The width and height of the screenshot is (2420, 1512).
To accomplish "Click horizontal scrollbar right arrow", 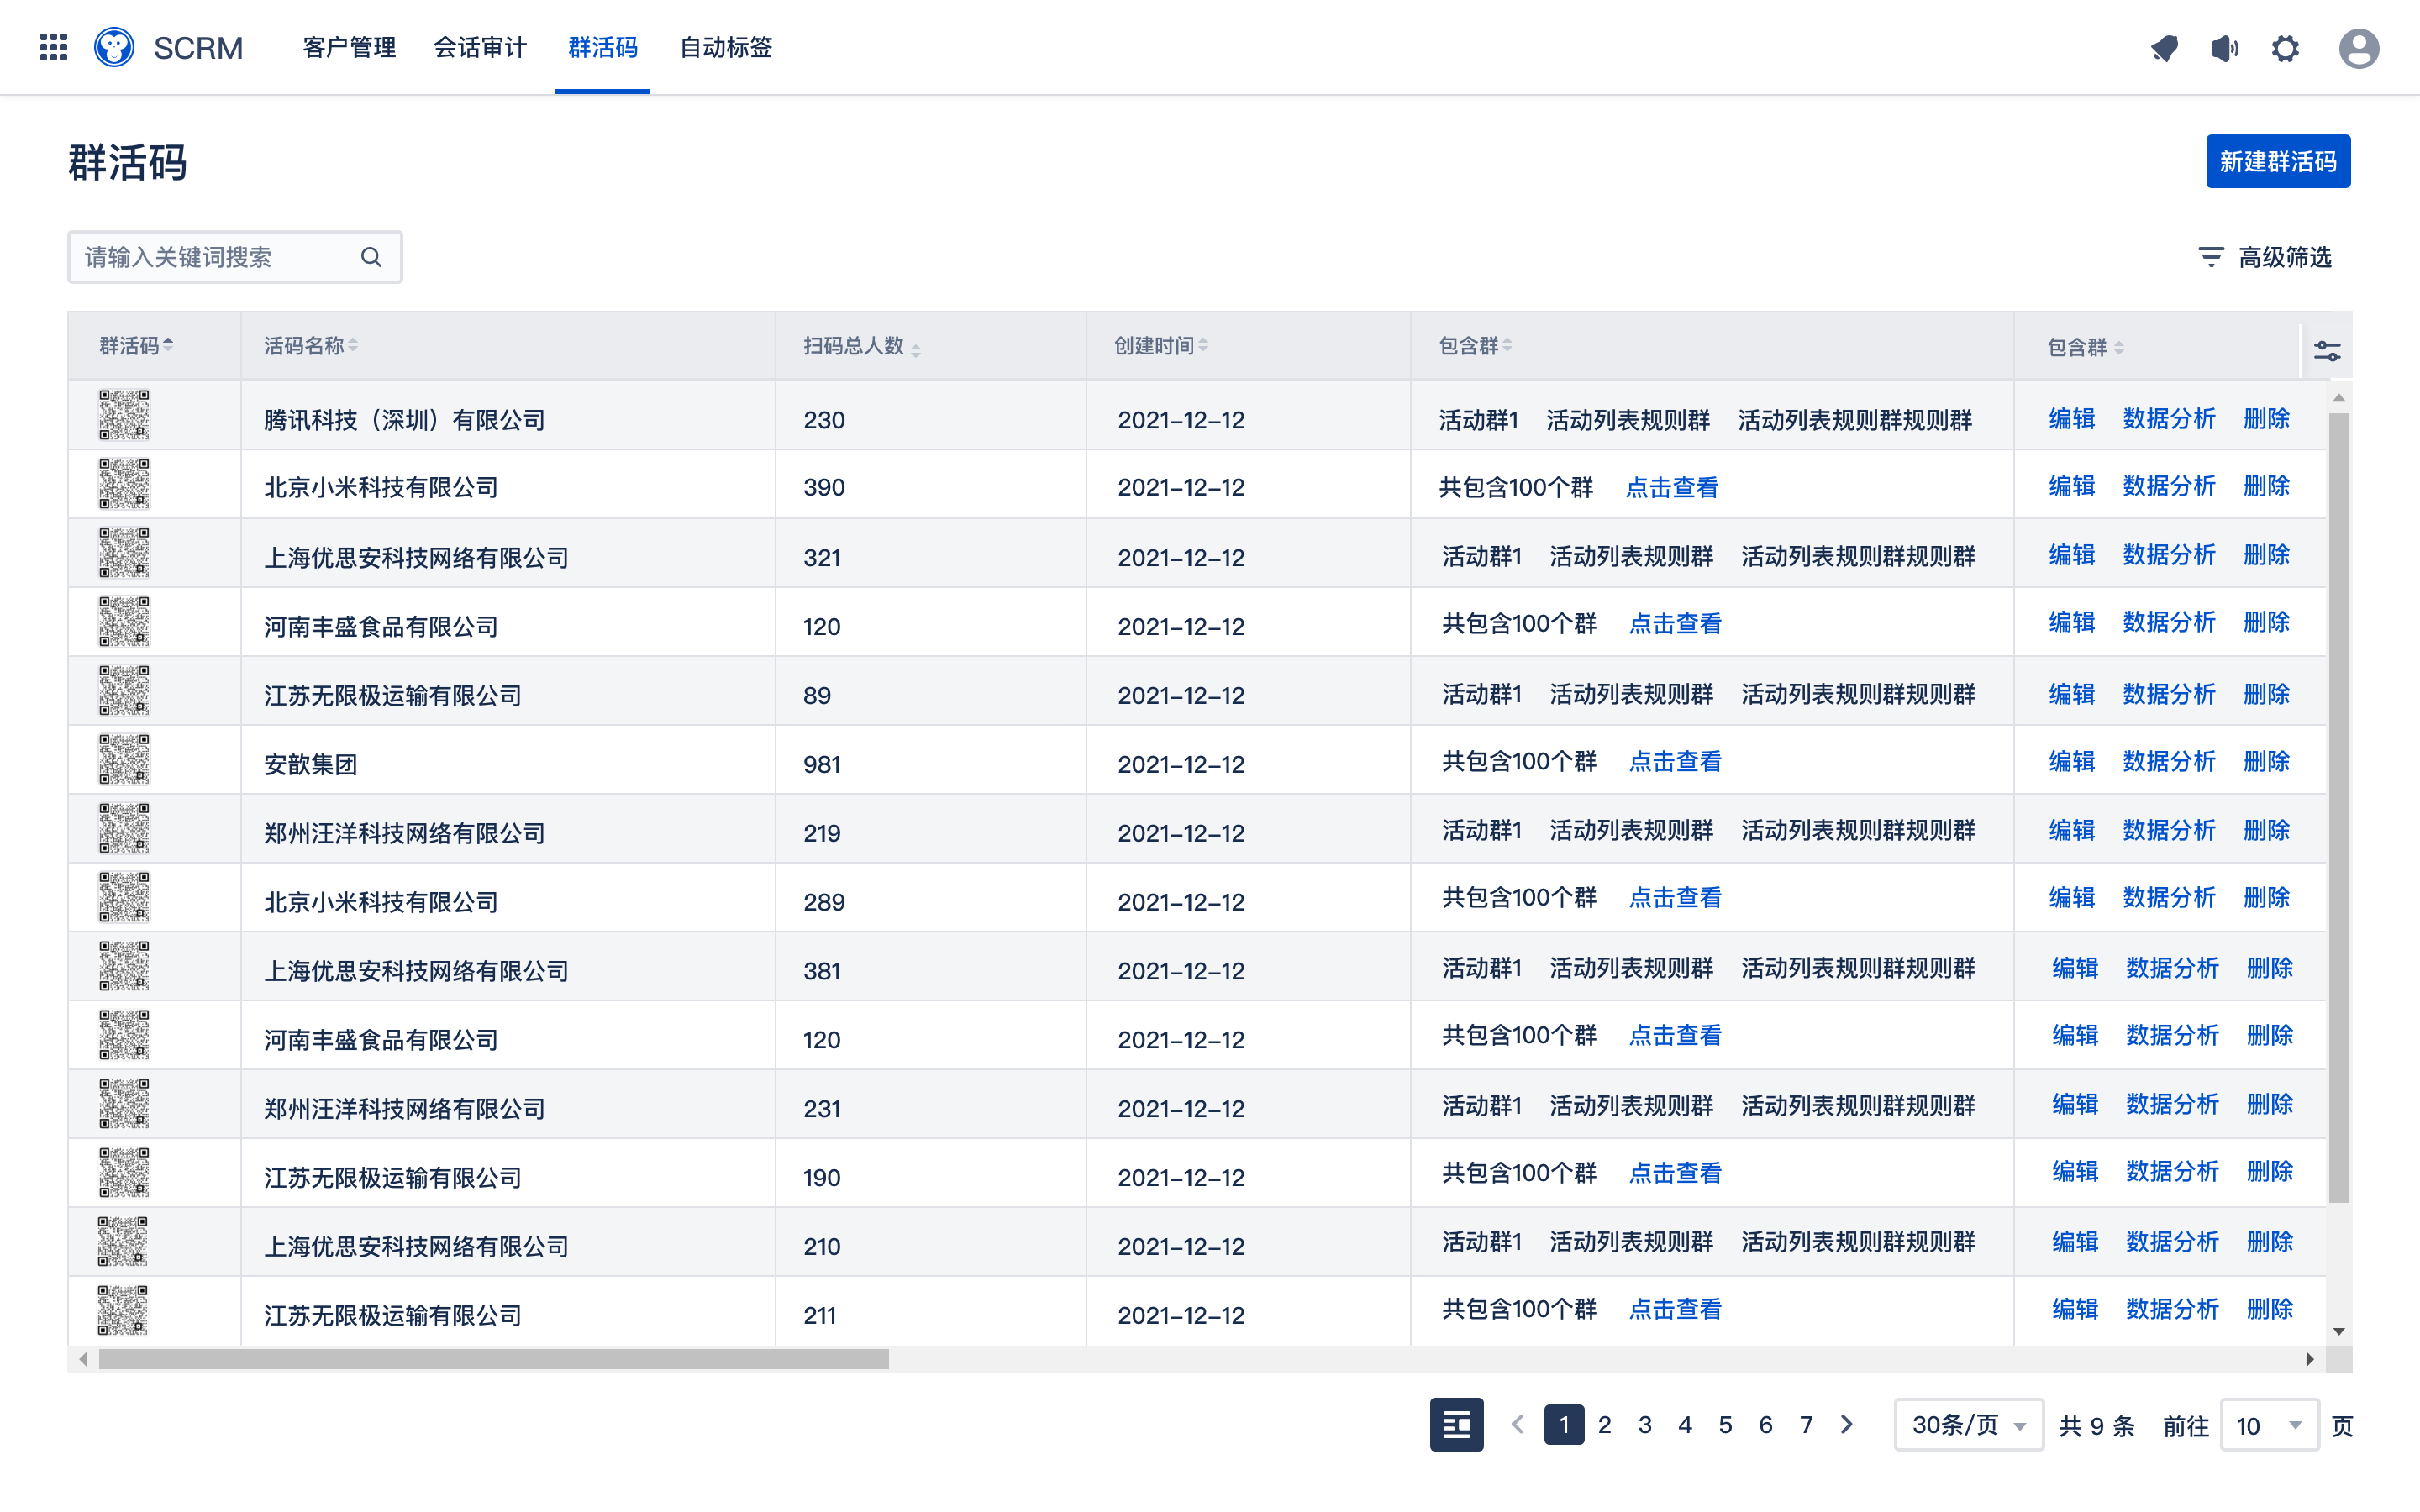I will (2309, 1359).
